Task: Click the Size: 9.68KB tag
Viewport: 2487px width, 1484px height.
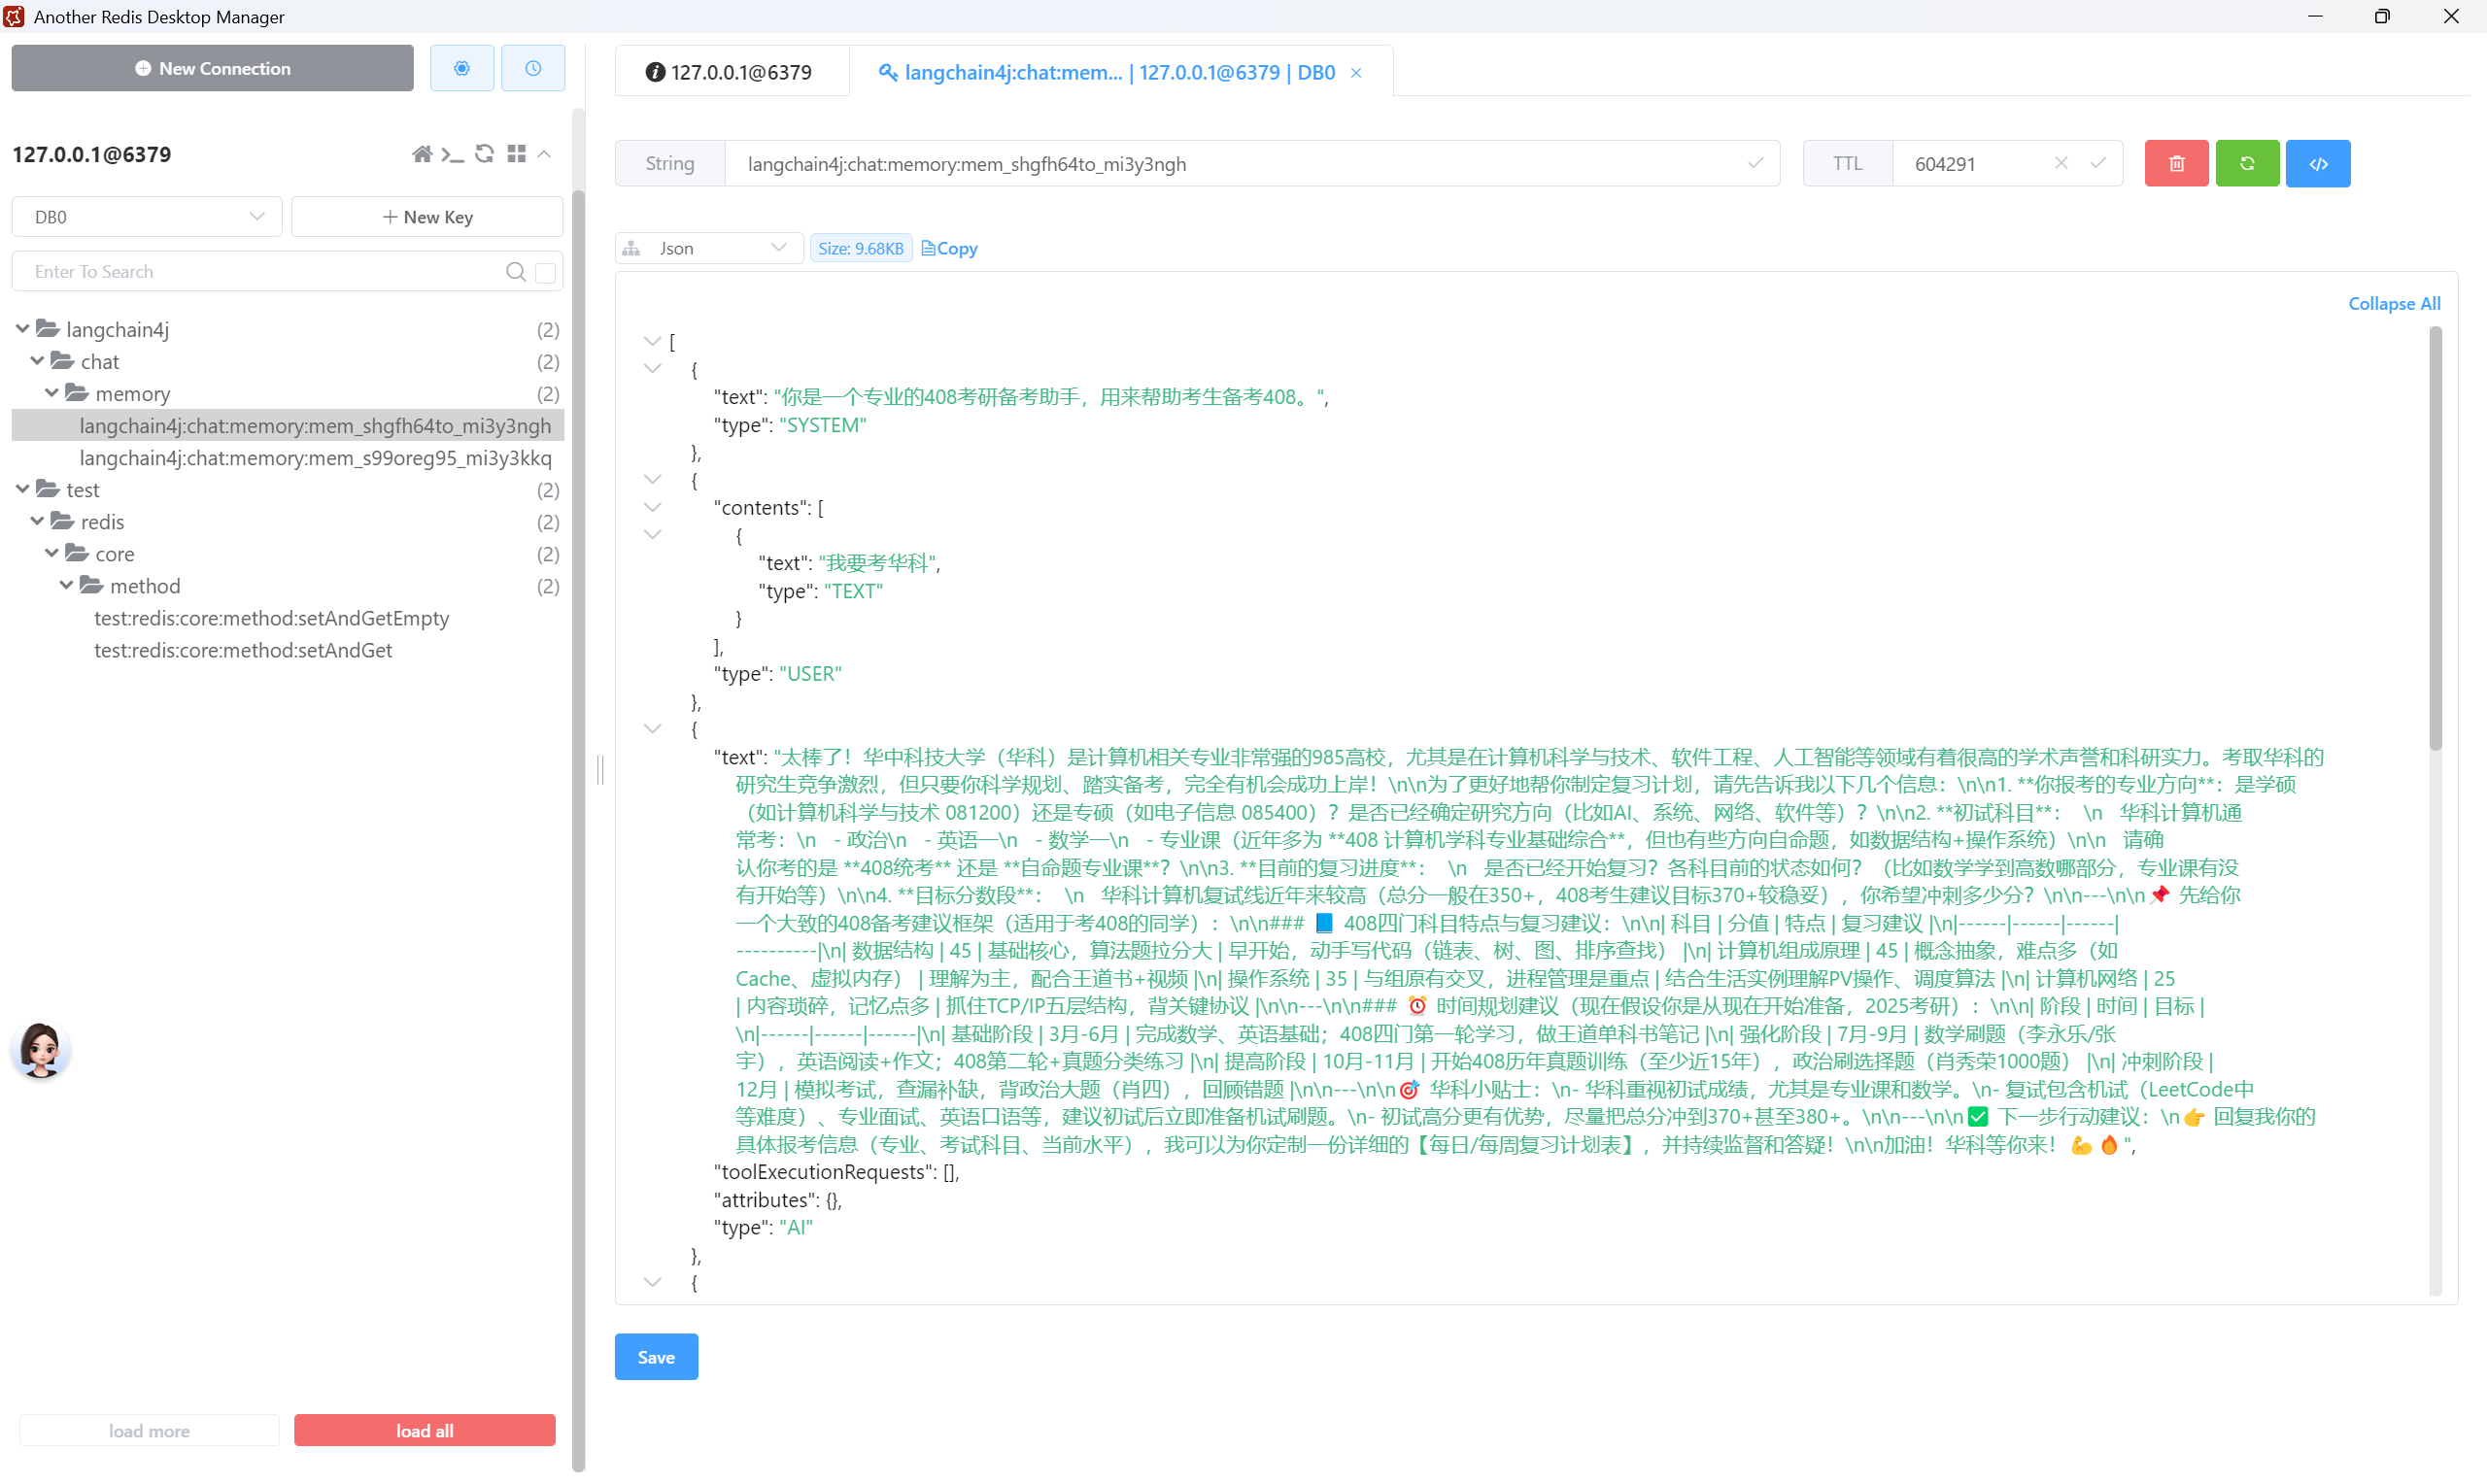Action: coord(860,248)
